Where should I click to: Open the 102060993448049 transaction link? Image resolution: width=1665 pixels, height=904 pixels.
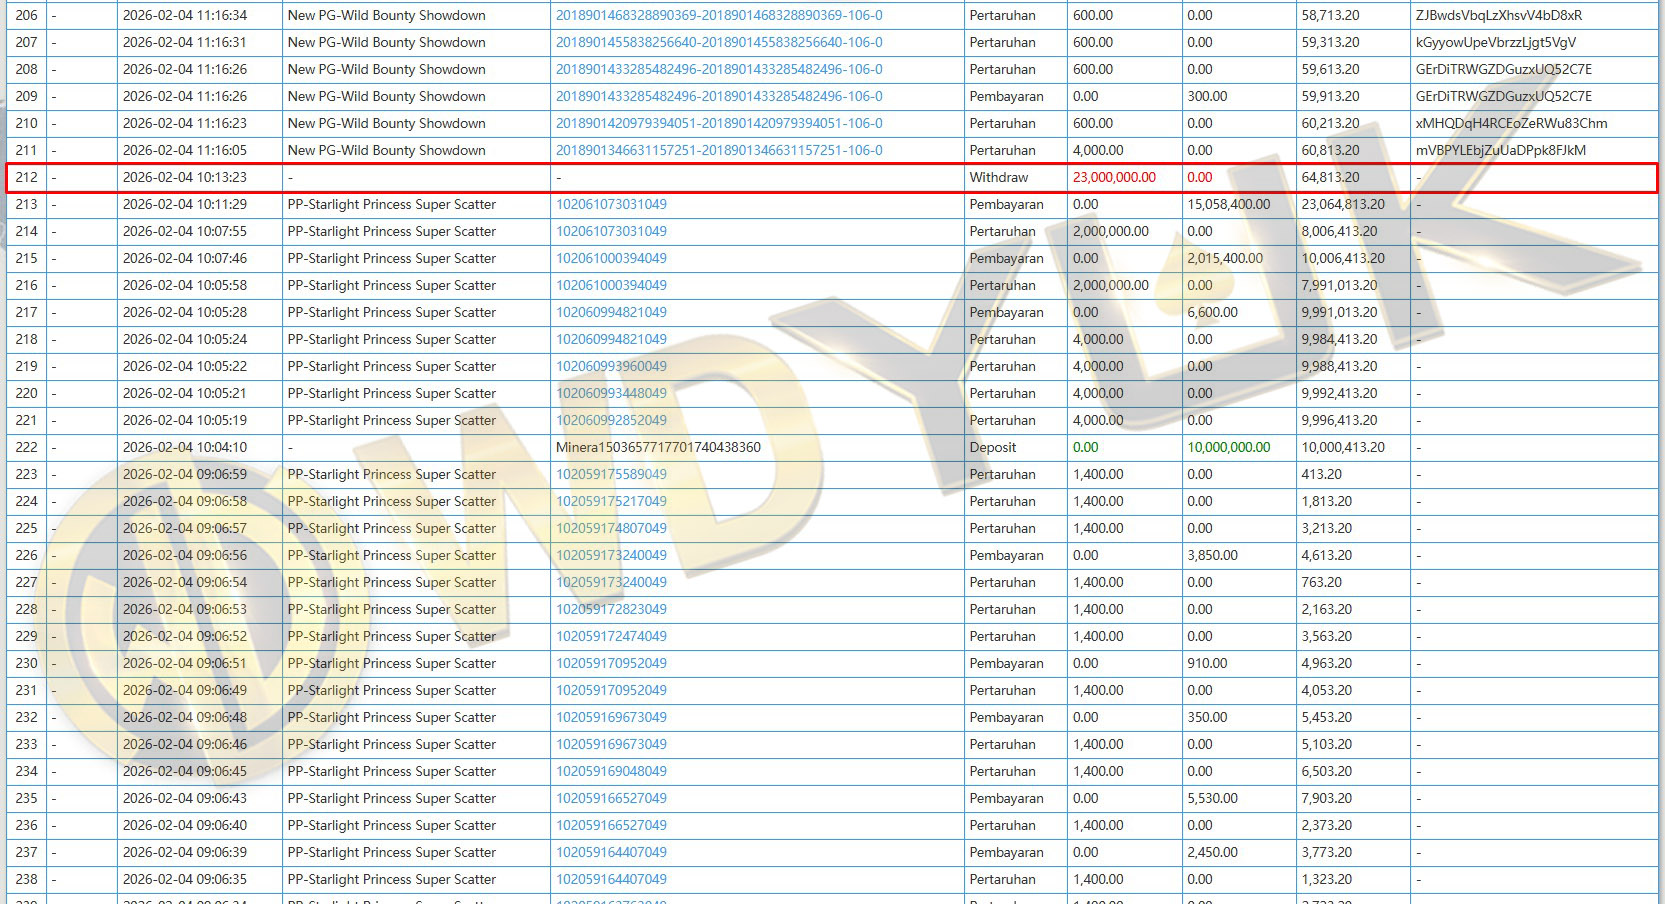tap(611, 394)
